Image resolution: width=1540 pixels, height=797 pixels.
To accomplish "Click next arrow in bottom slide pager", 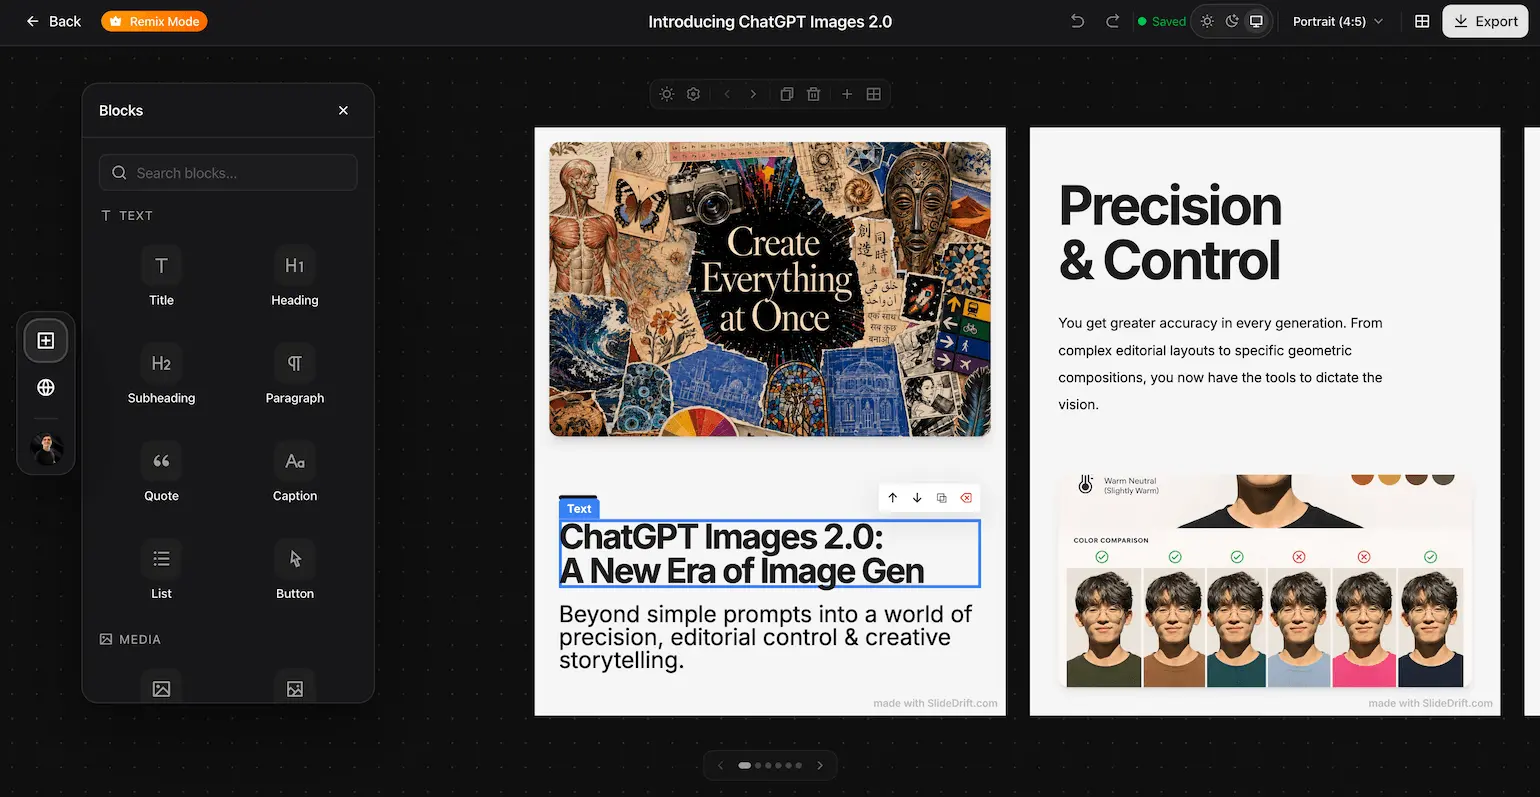I will pyautogui.click(x=820, y=766).
